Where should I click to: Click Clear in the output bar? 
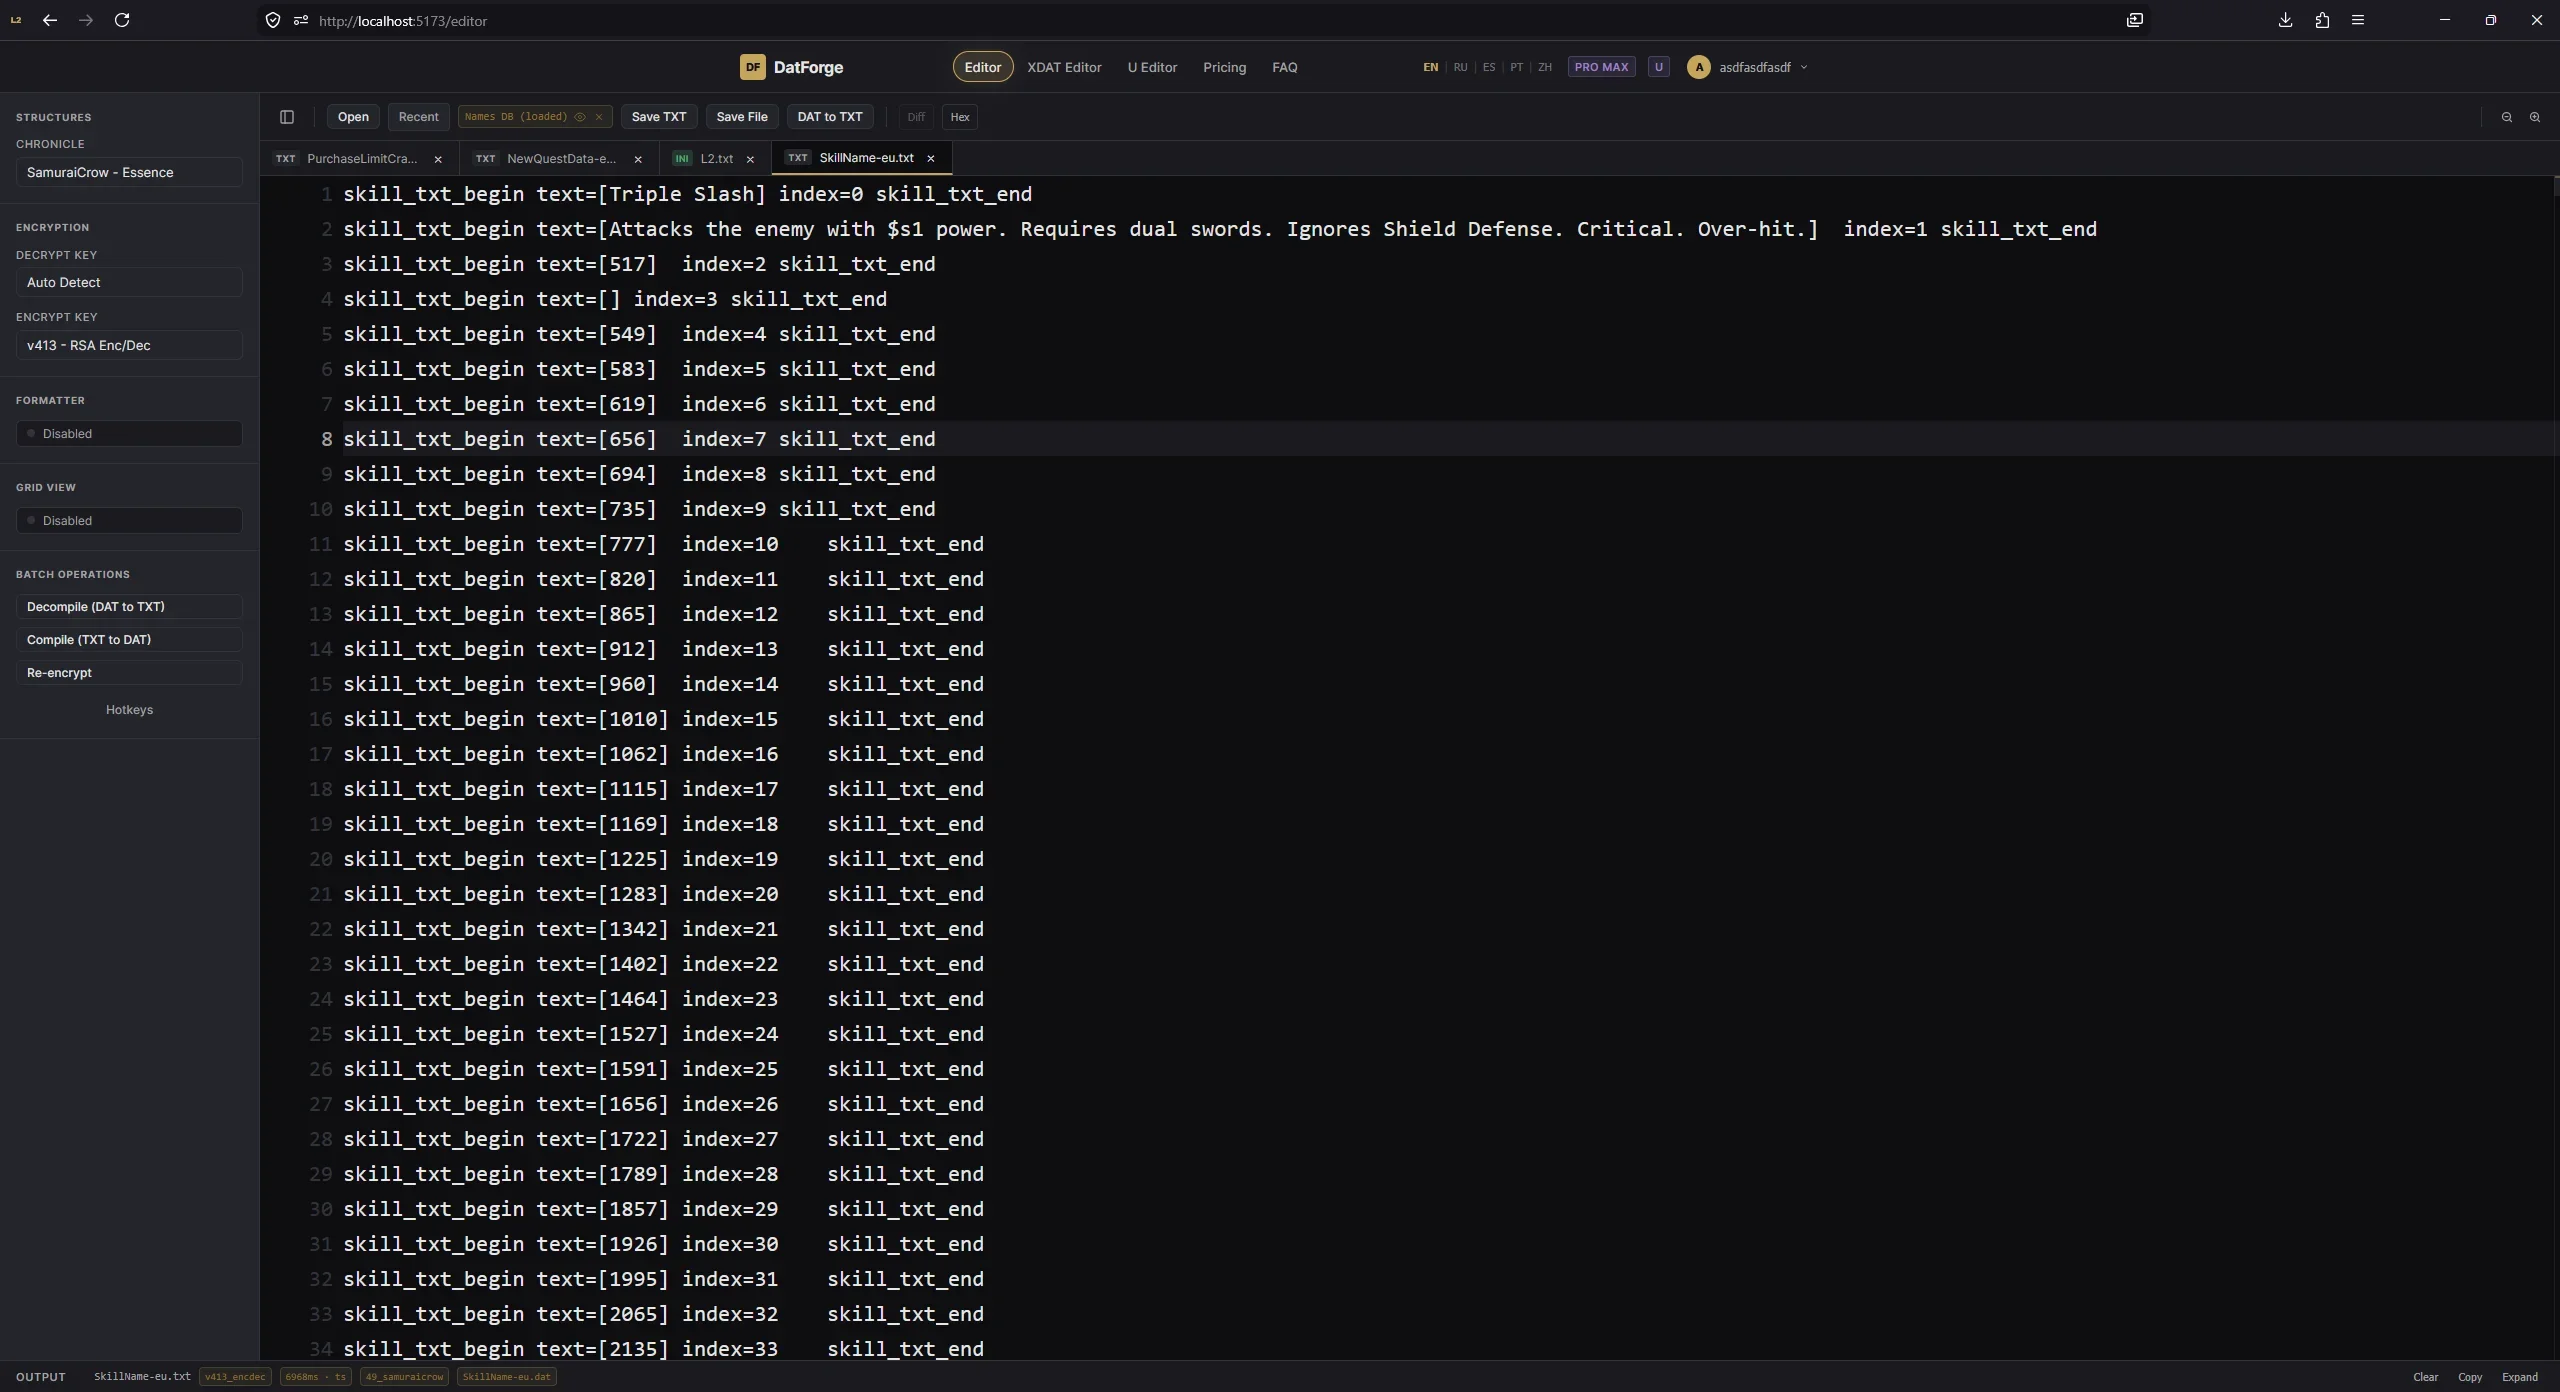click(2425, 1377)
